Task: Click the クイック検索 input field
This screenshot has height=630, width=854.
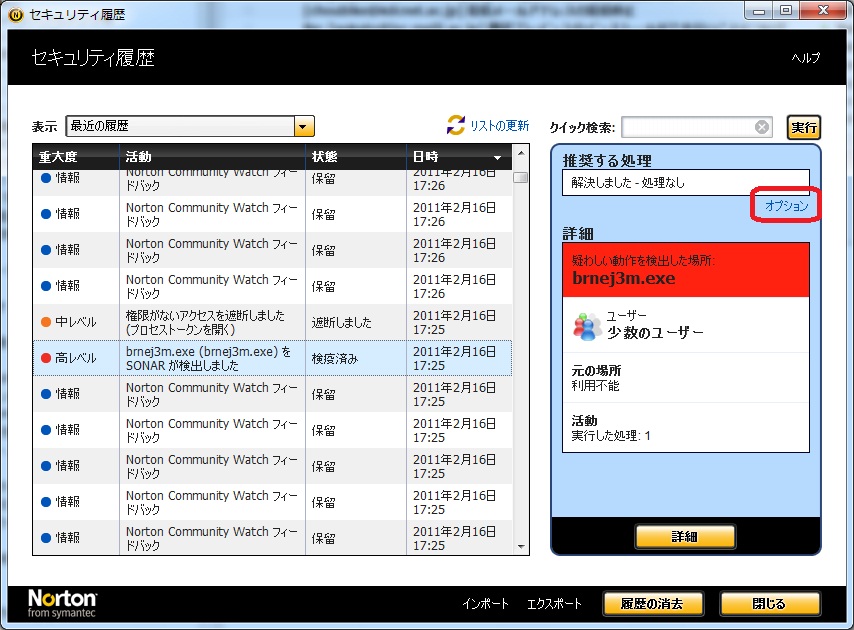Action: point(696,127)
